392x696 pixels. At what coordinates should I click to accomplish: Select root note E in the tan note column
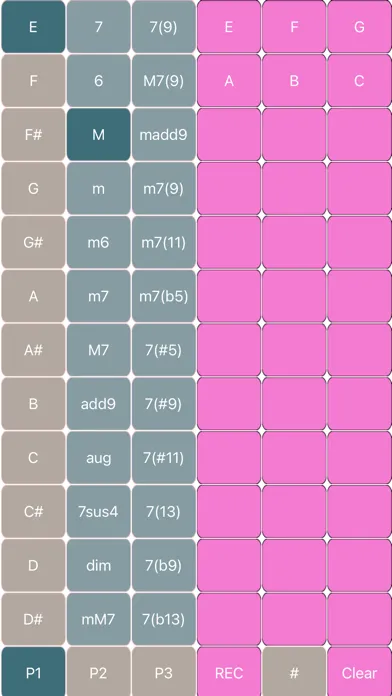click(33, 27)
